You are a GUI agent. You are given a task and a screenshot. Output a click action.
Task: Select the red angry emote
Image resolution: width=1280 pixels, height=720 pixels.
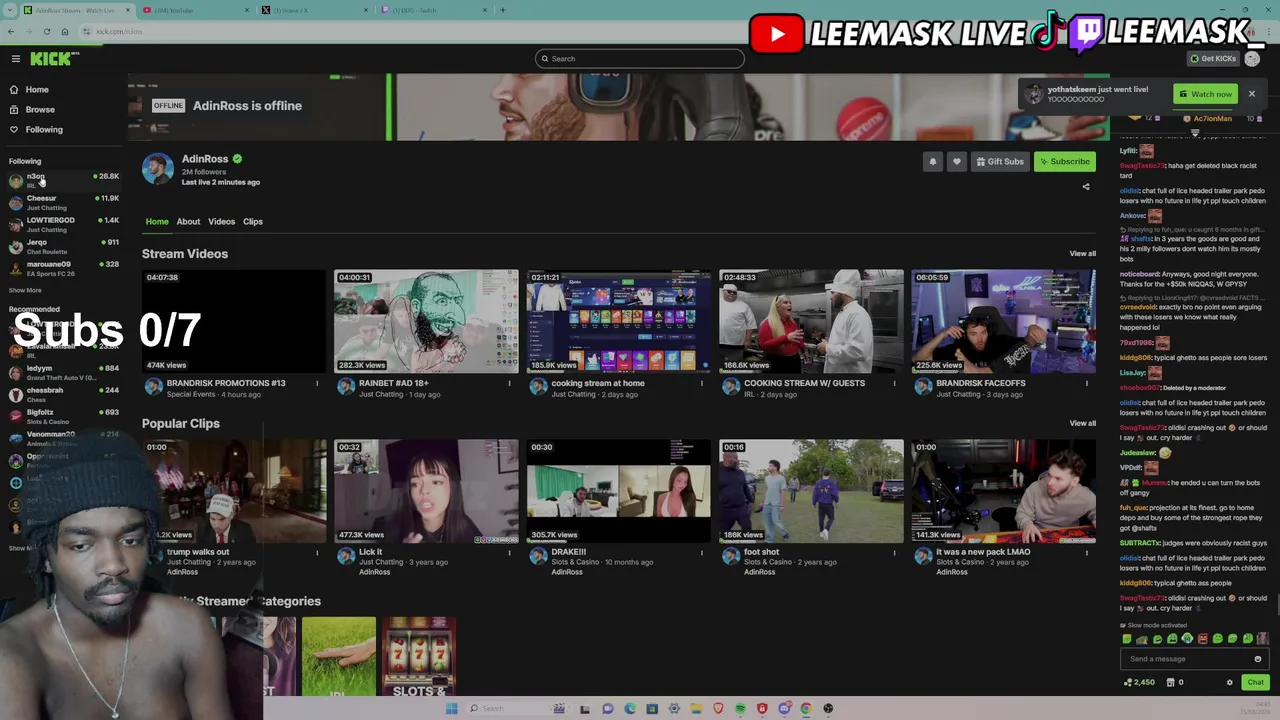tap(1202, 639)
